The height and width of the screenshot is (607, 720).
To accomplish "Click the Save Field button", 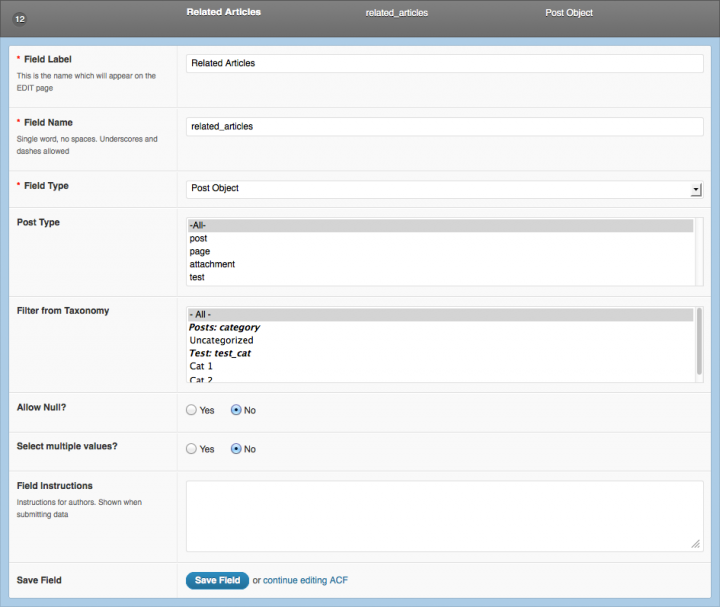I will (217, 580).
